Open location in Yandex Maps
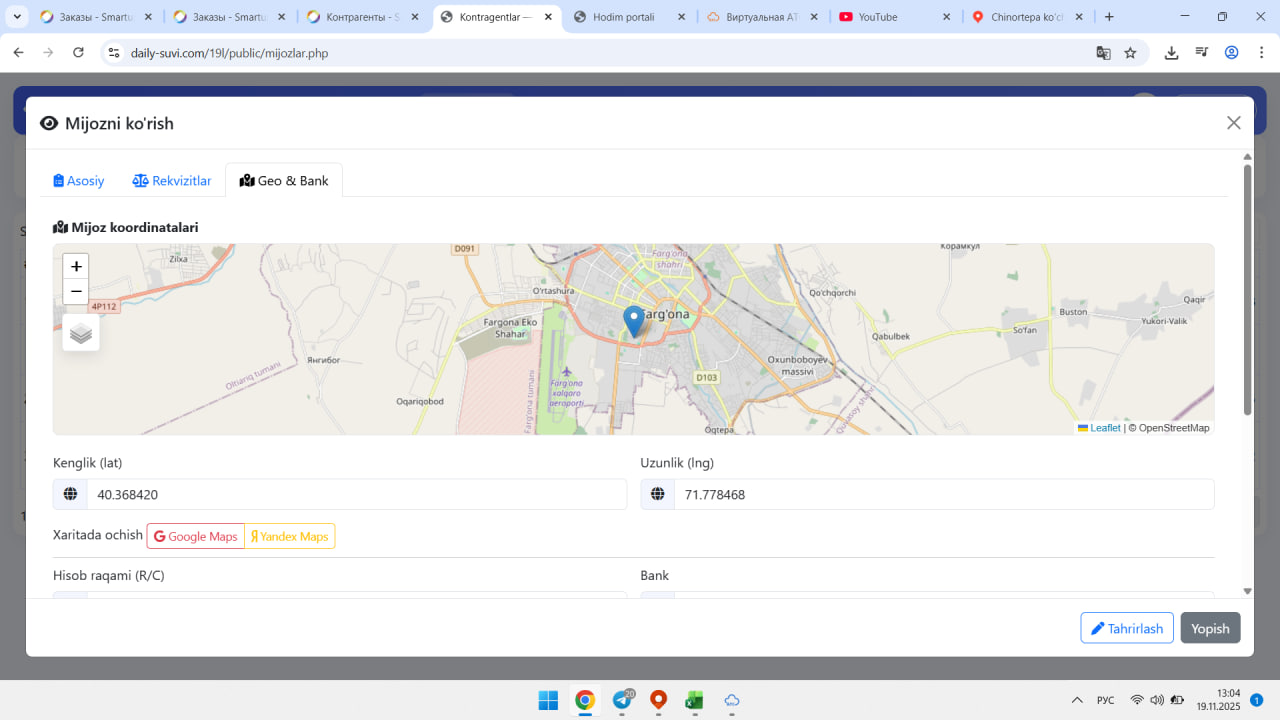The height and width of the screenshot is (720, 1280). [290, 537]
